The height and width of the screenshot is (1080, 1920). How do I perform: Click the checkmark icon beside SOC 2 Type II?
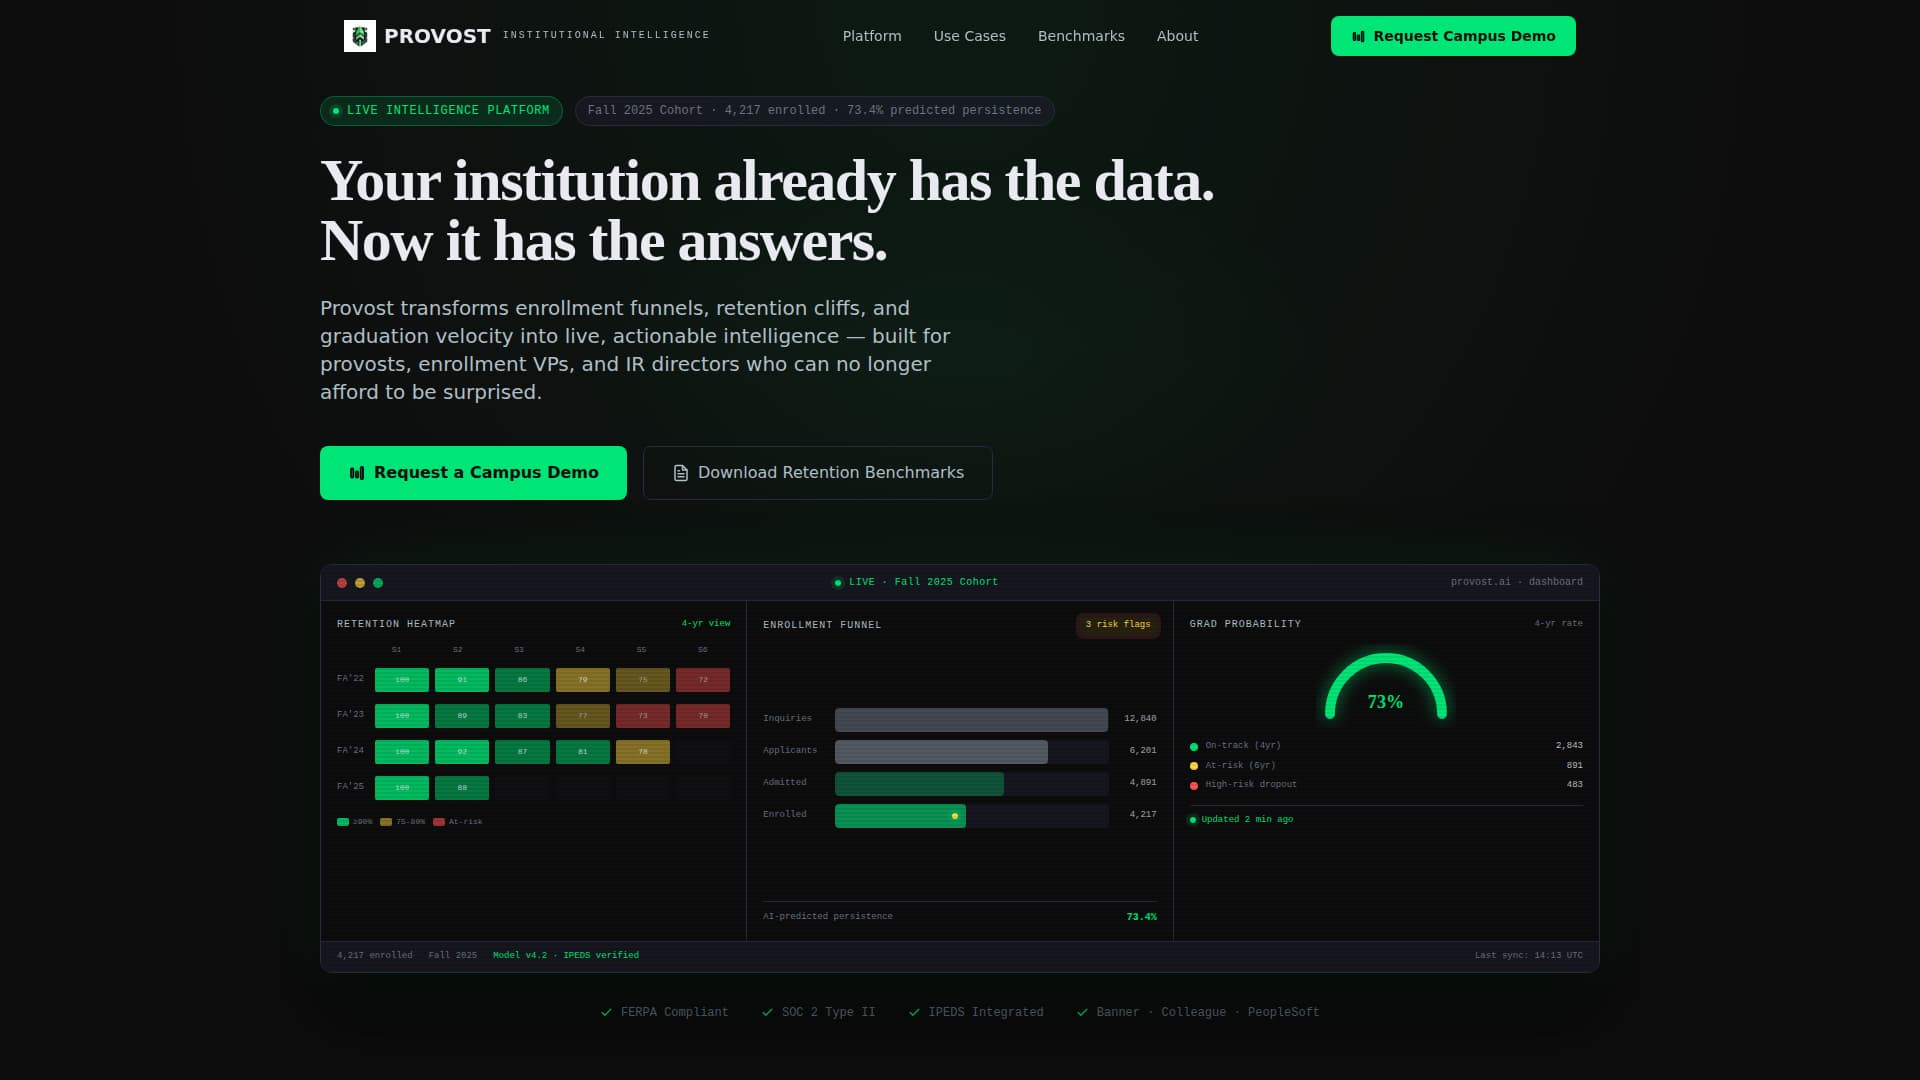(767, 1012)
